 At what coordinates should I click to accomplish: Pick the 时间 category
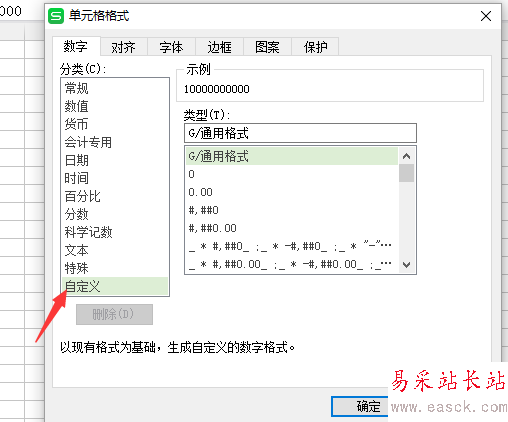tap(115, 178)
